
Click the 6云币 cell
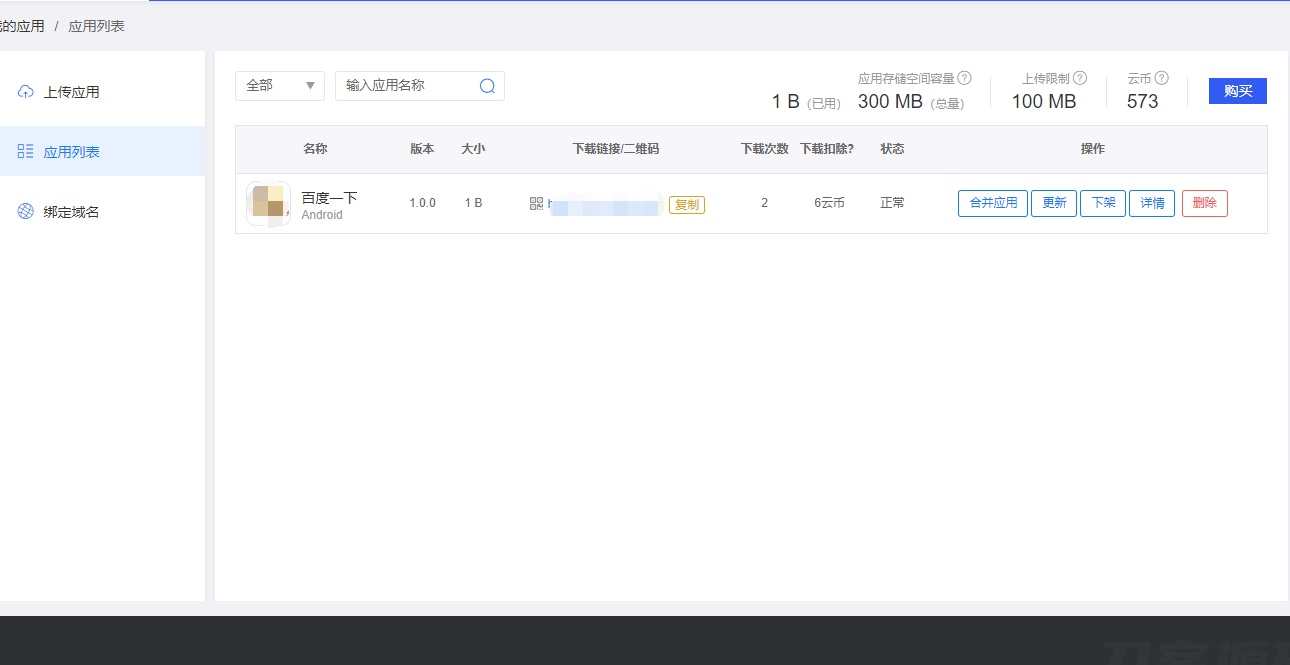pyautogui.click(x=829, y=203)
